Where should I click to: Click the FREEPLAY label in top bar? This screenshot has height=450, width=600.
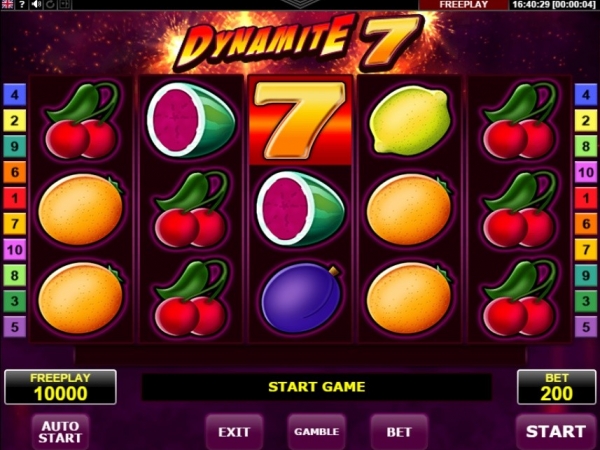[x=463, y=5]
